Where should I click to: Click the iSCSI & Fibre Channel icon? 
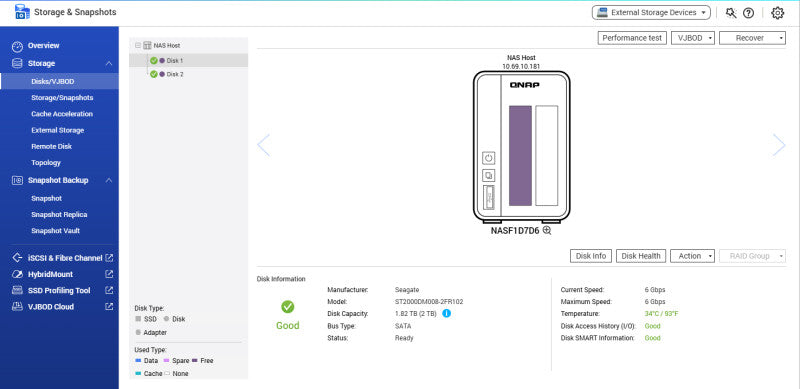[17, 258]
